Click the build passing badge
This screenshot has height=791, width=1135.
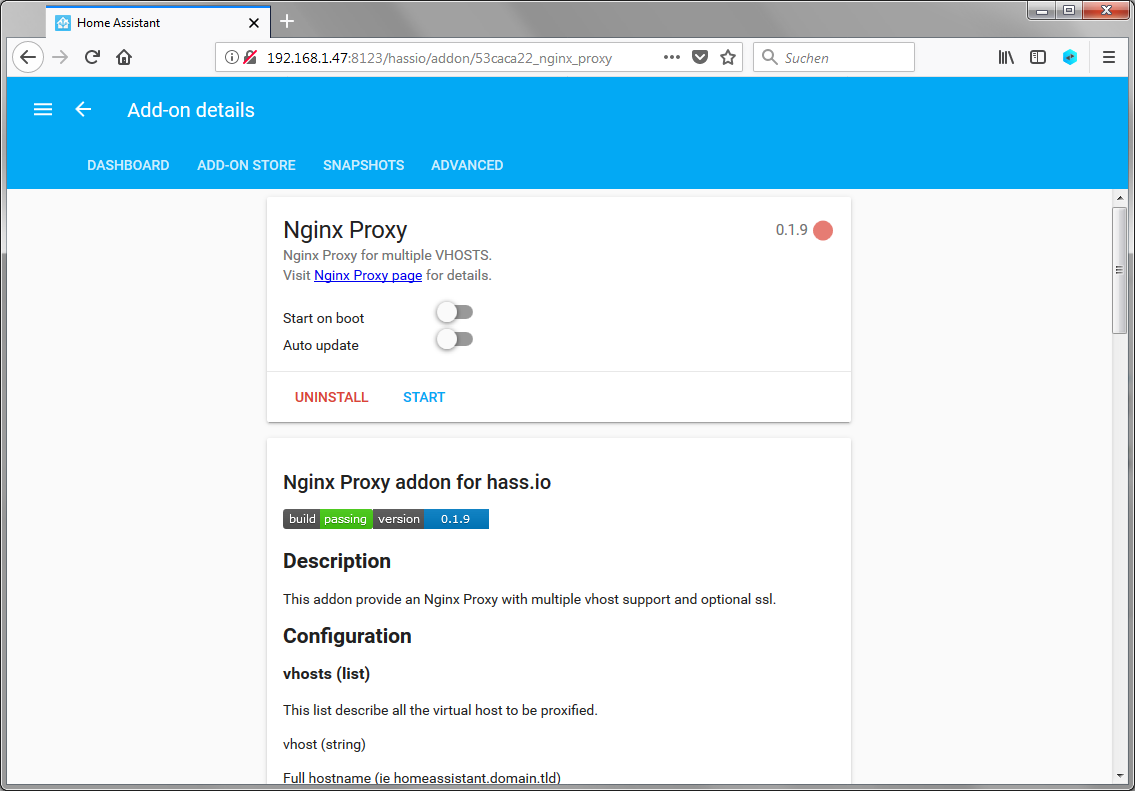(x=327, y=519)
